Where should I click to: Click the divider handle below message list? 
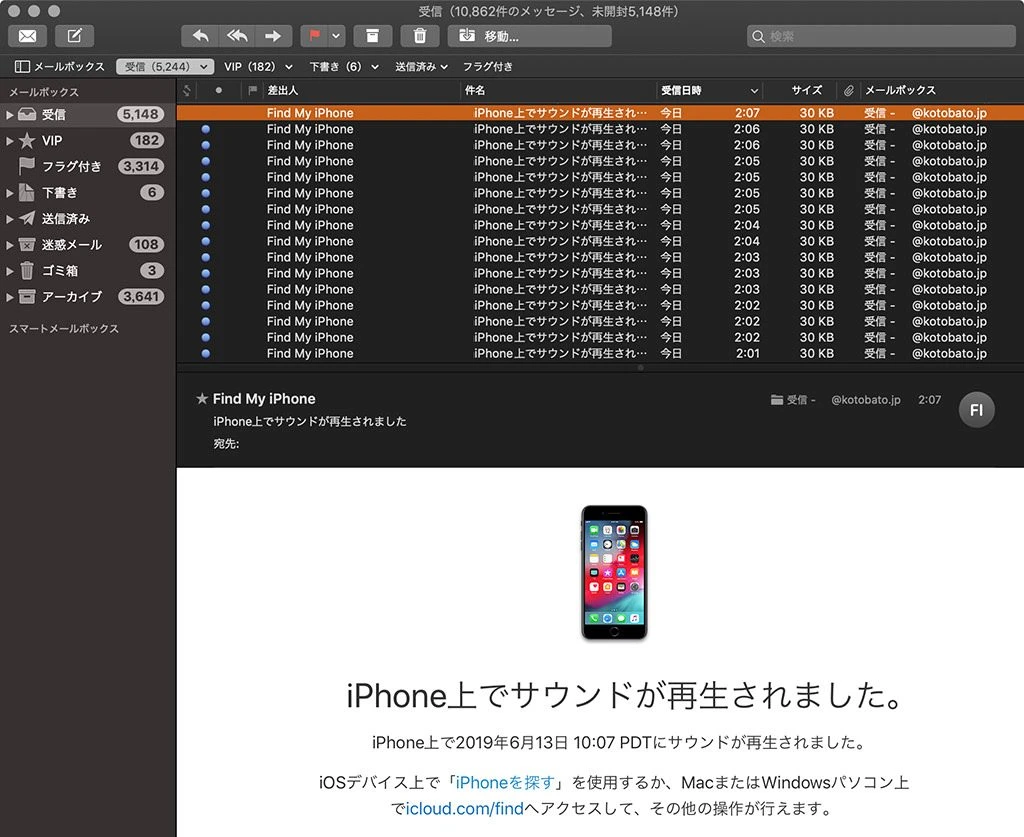(x=640, y=368)
